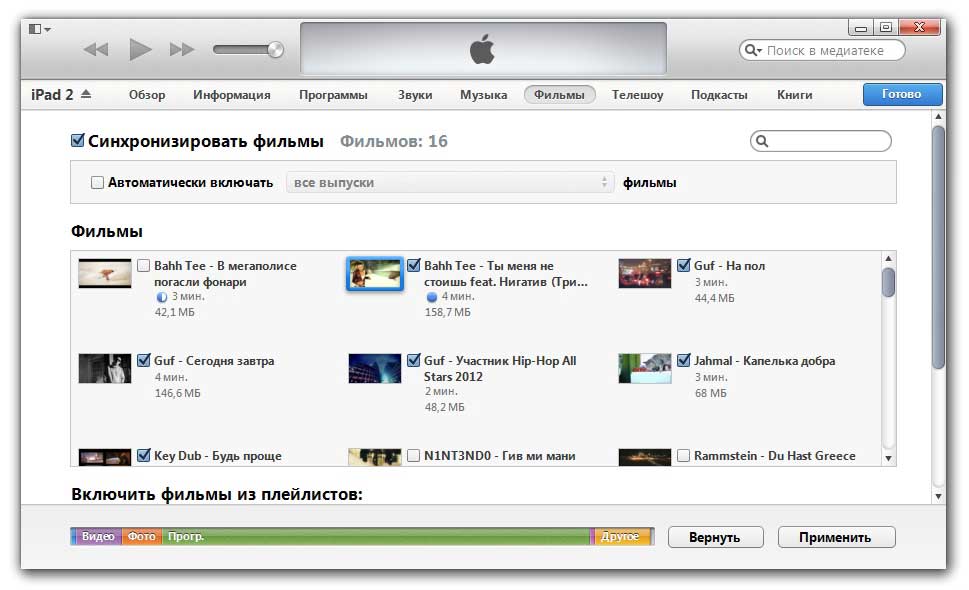Click the fast forward next button

point(182,49)
